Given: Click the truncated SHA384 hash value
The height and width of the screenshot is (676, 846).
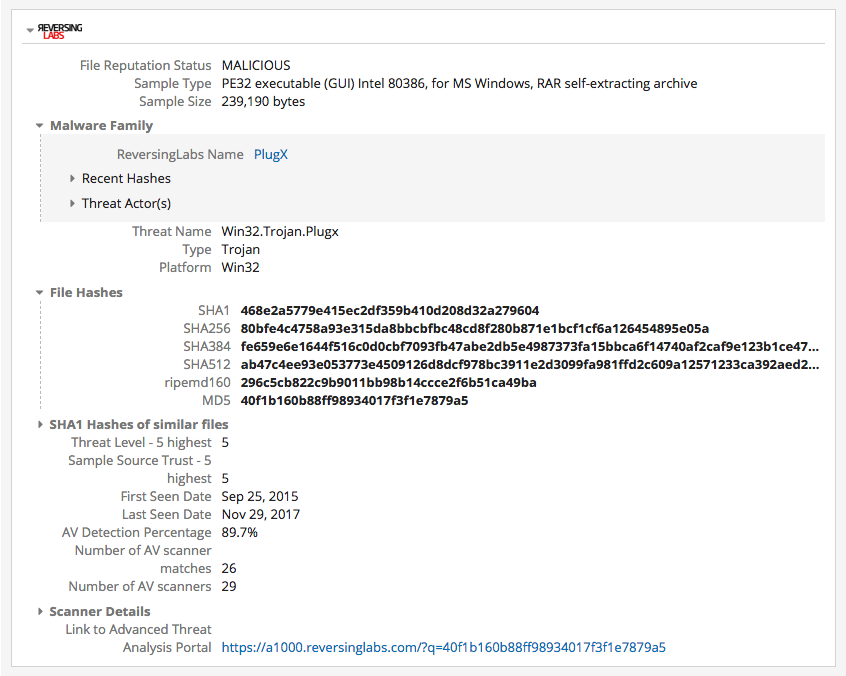Looking at the screenshot, I should pos(530,347).
